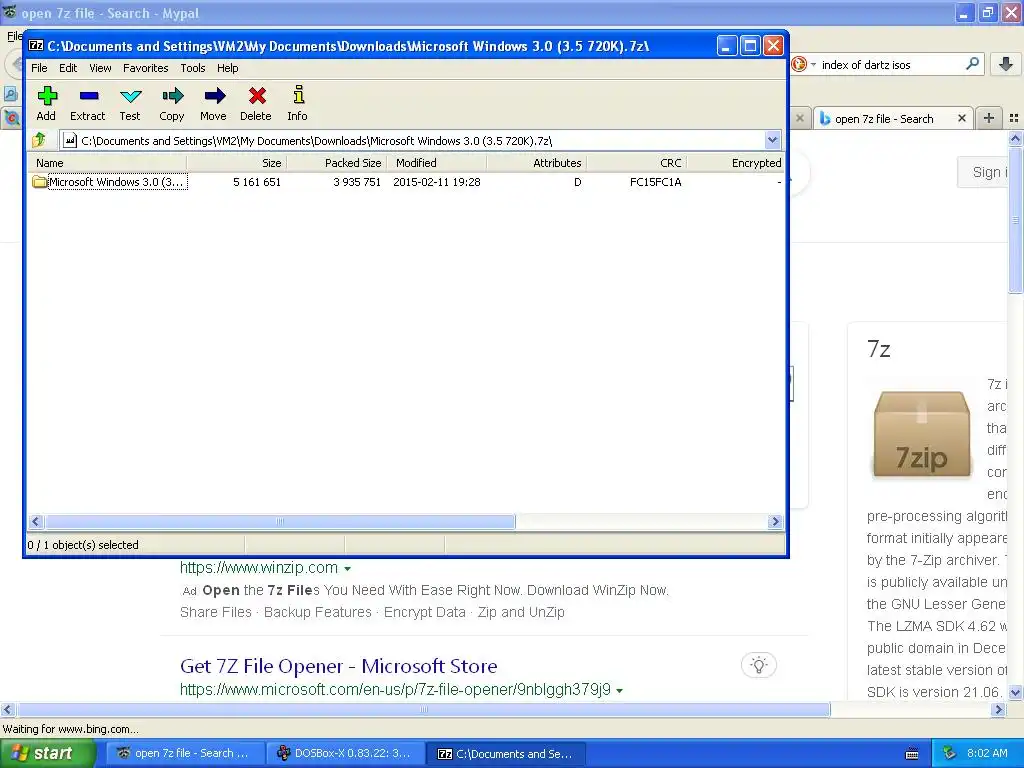Click the Sign in button on Bing

coord(984,172)
